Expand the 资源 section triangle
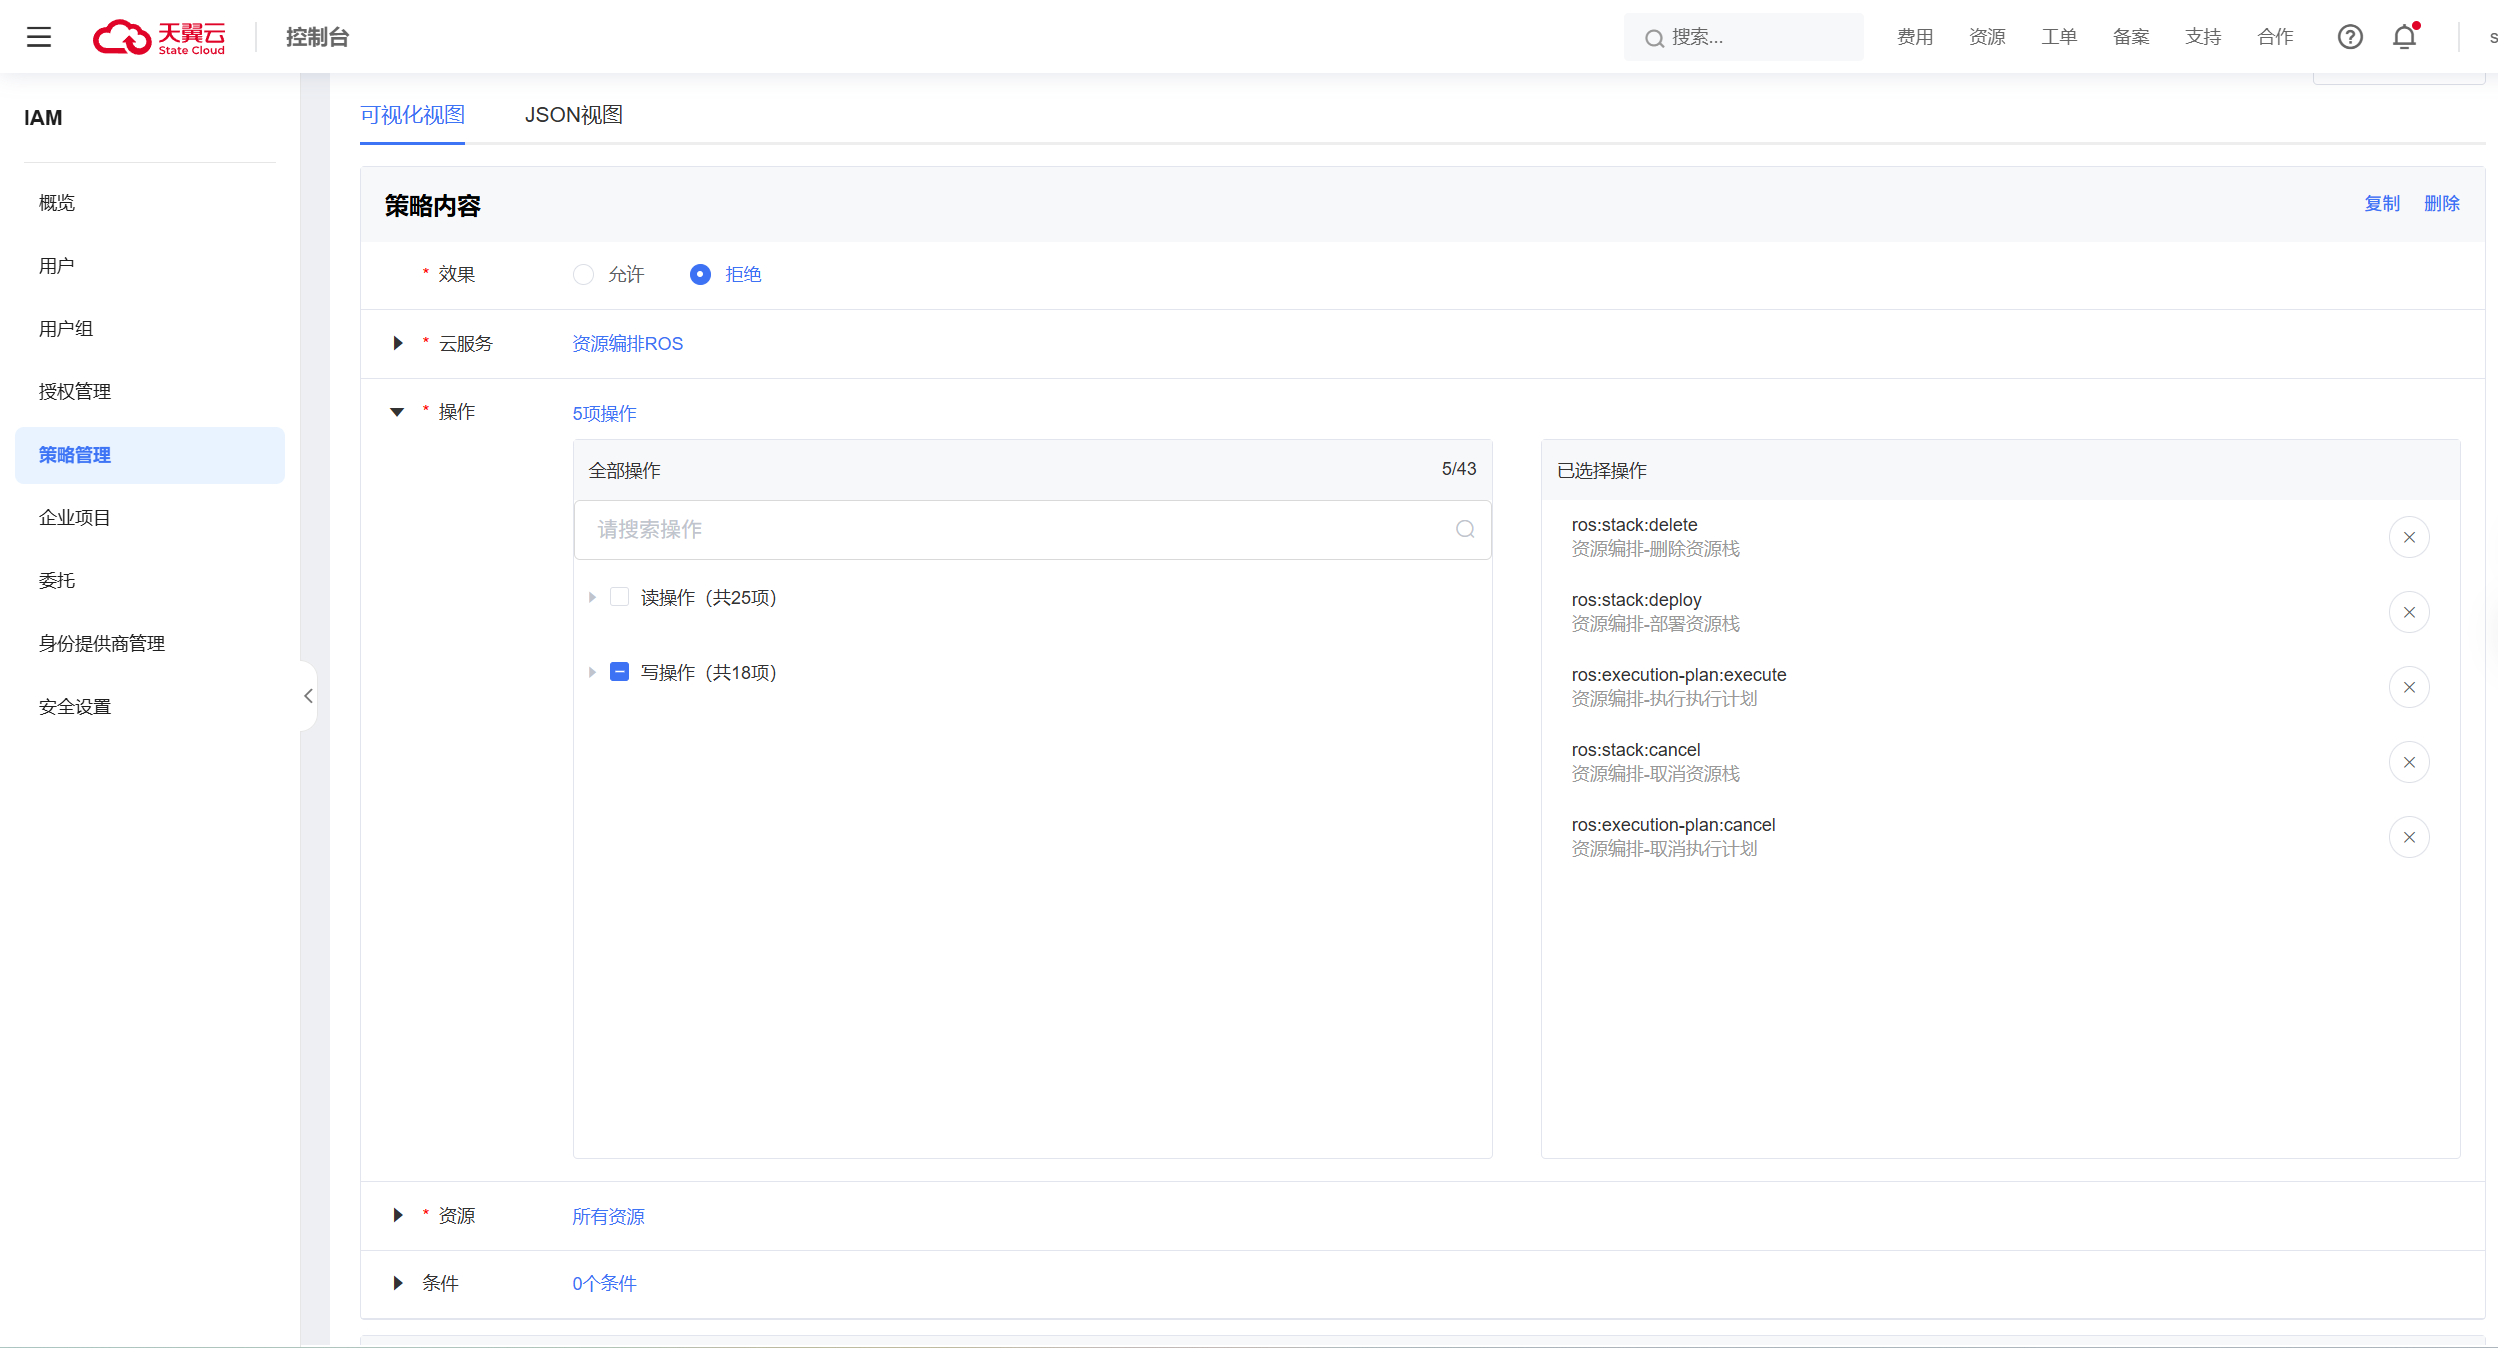Image resolution: width=2498 pixels, height=1348 pixels. coord(398,1215)
